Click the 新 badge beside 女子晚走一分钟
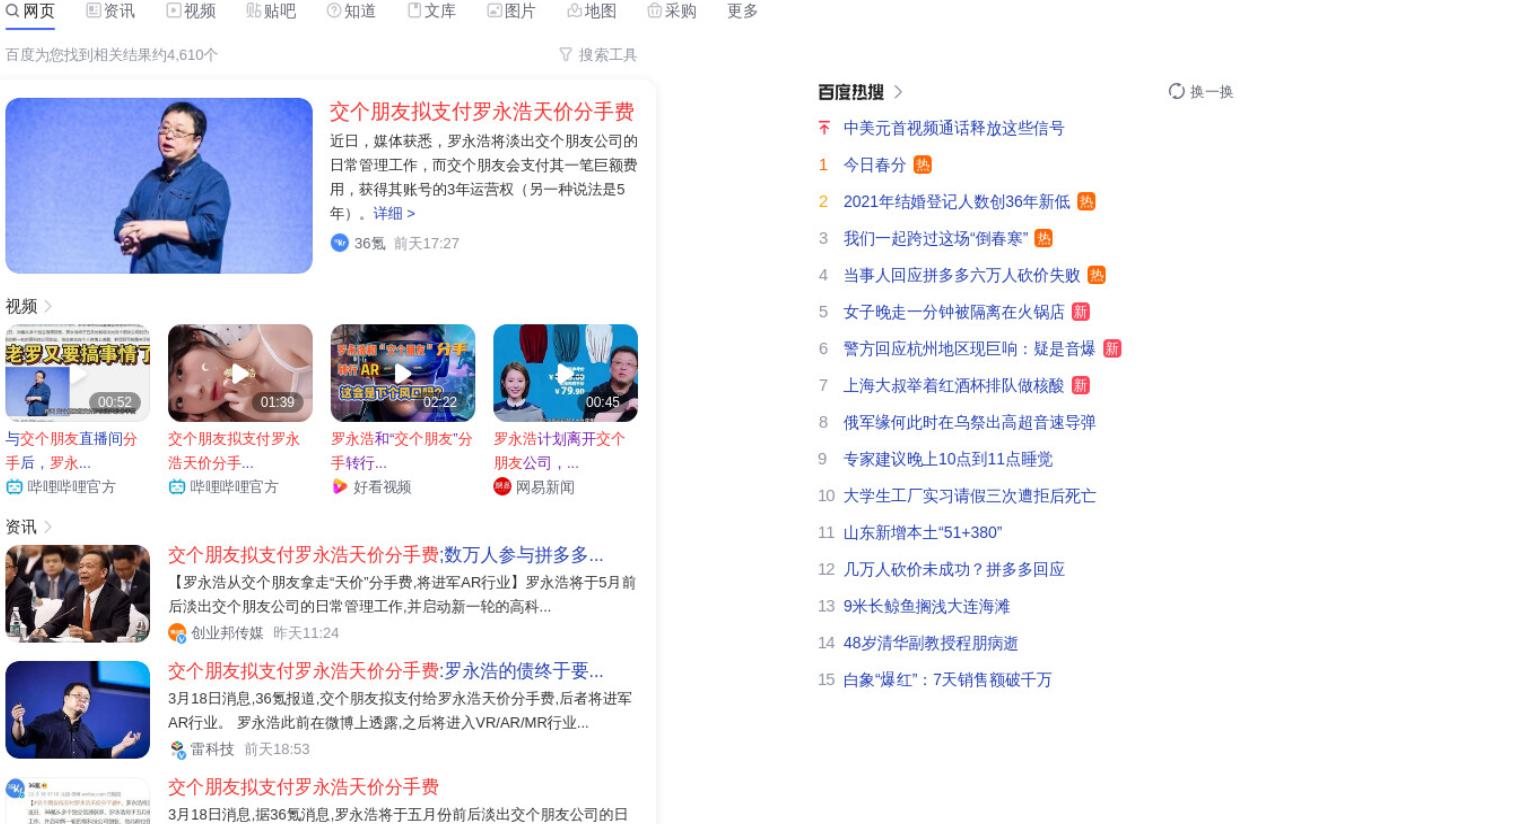This screenshot has width=1536, height=824. (1081, 312)
